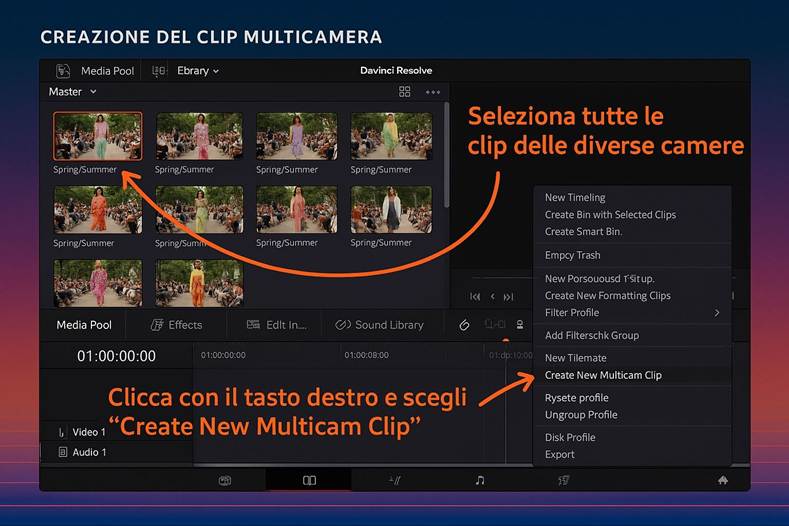Click the Davinci Resolve title text

click(396, 70)
